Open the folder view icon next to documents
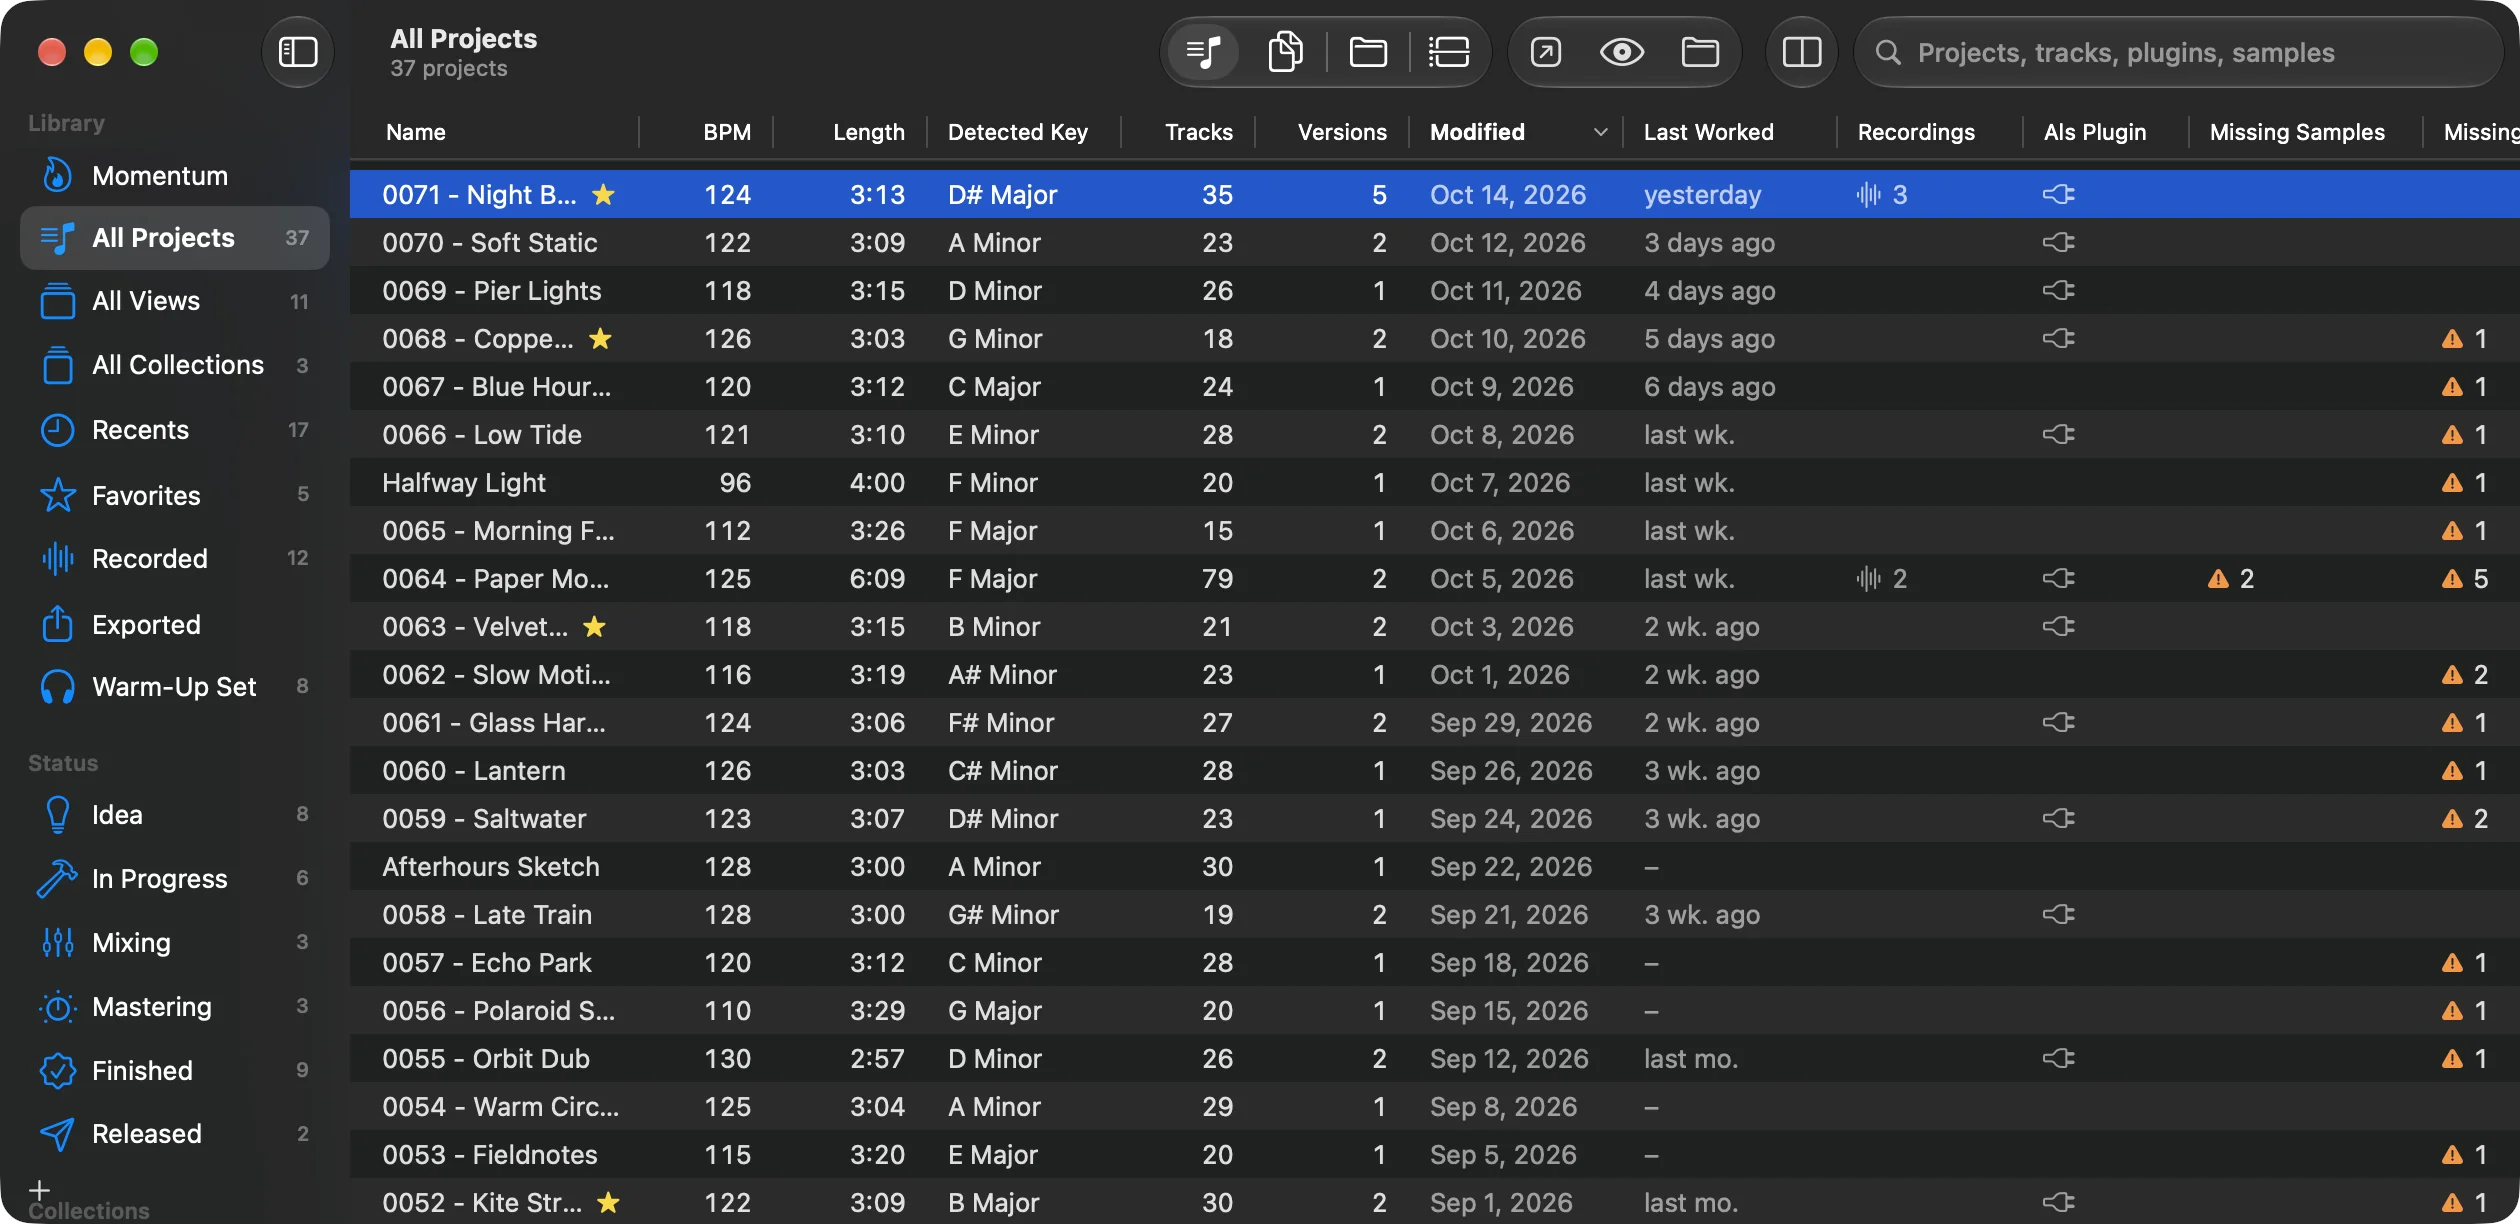This screenshot has height=1224, width=2520. point(1367,52)
